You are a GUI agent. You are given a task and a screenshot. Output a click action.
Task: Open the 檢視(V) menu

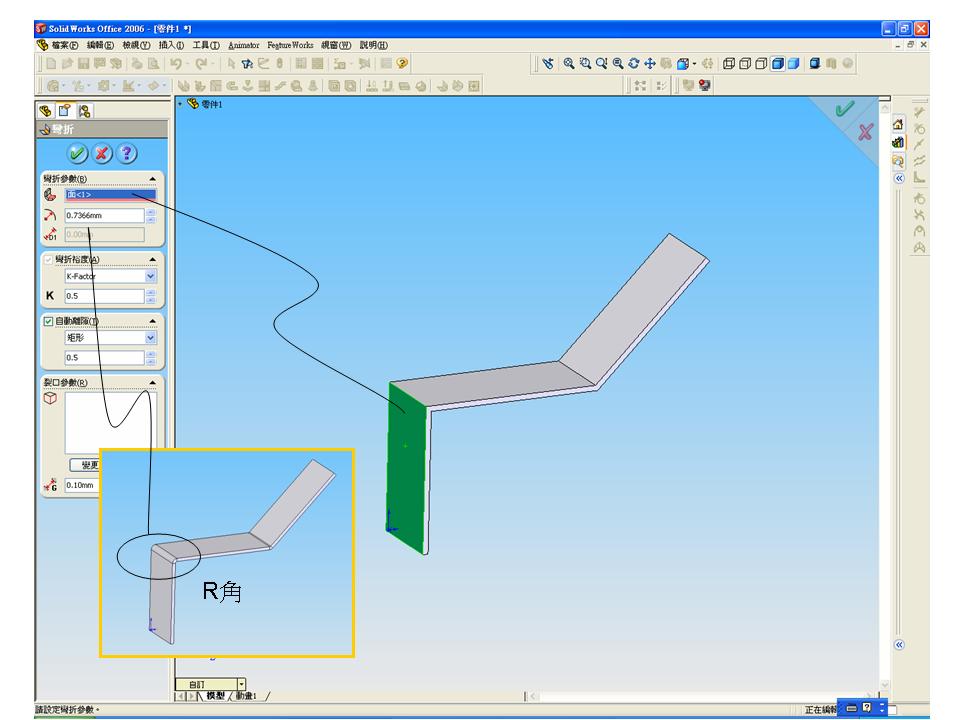136,45
